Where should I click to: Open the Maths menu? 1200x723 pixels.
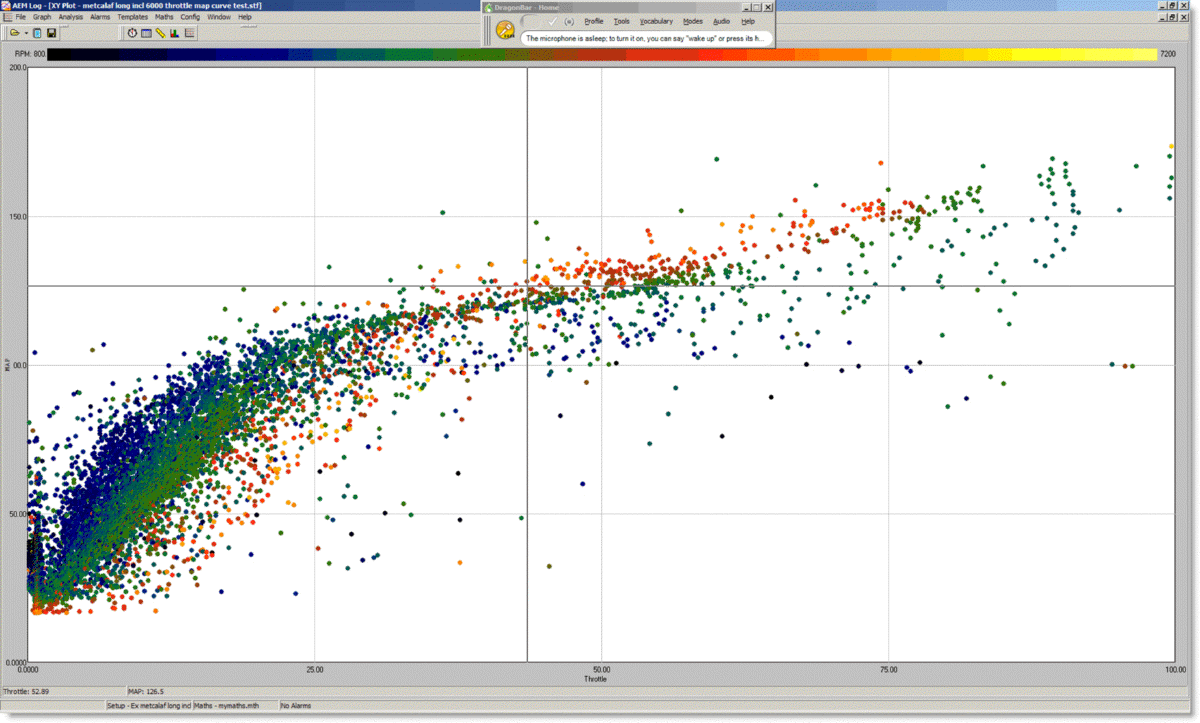(164, 17)
